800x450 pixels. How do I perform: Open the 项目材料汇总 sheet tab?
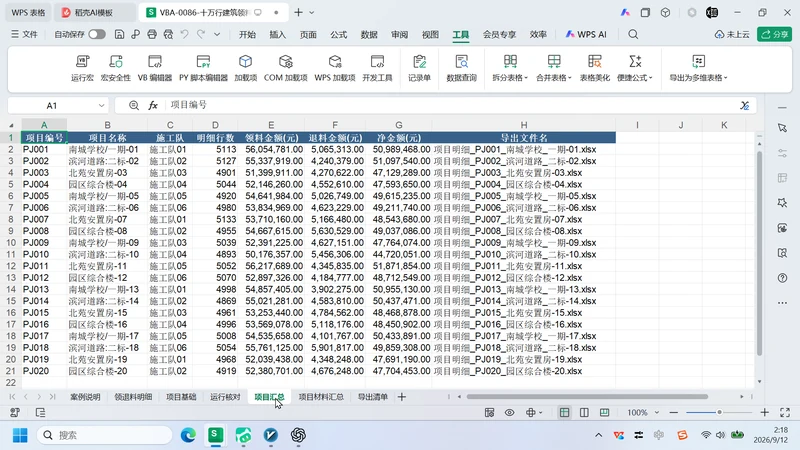[321, 396]
